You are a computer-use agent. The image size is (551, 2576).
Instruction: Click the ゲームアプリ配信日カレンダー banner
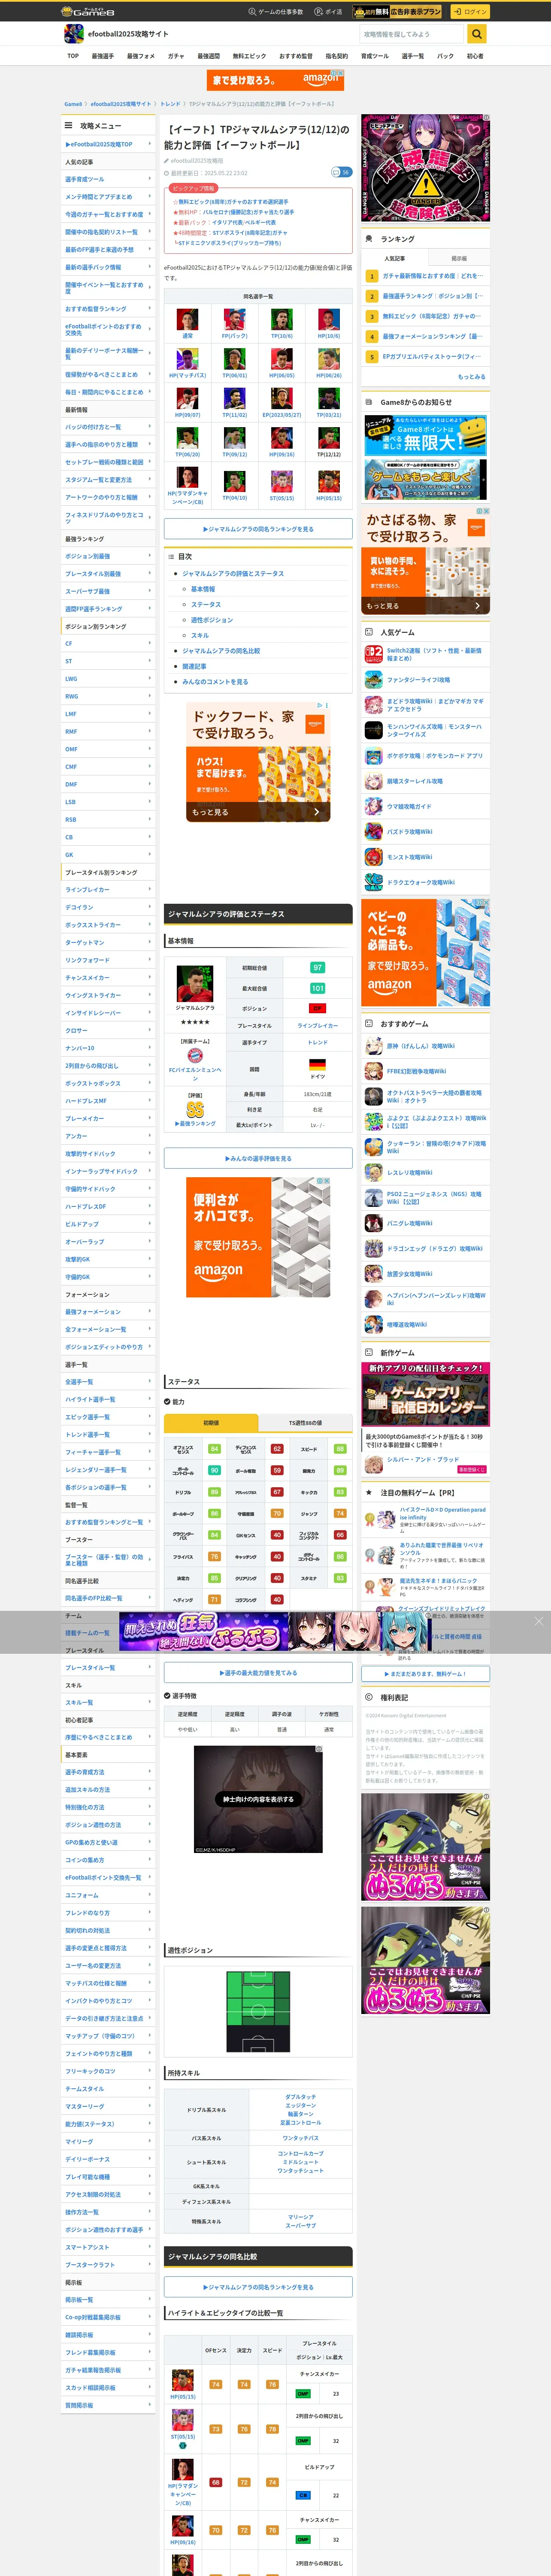tap(425, 1394)
